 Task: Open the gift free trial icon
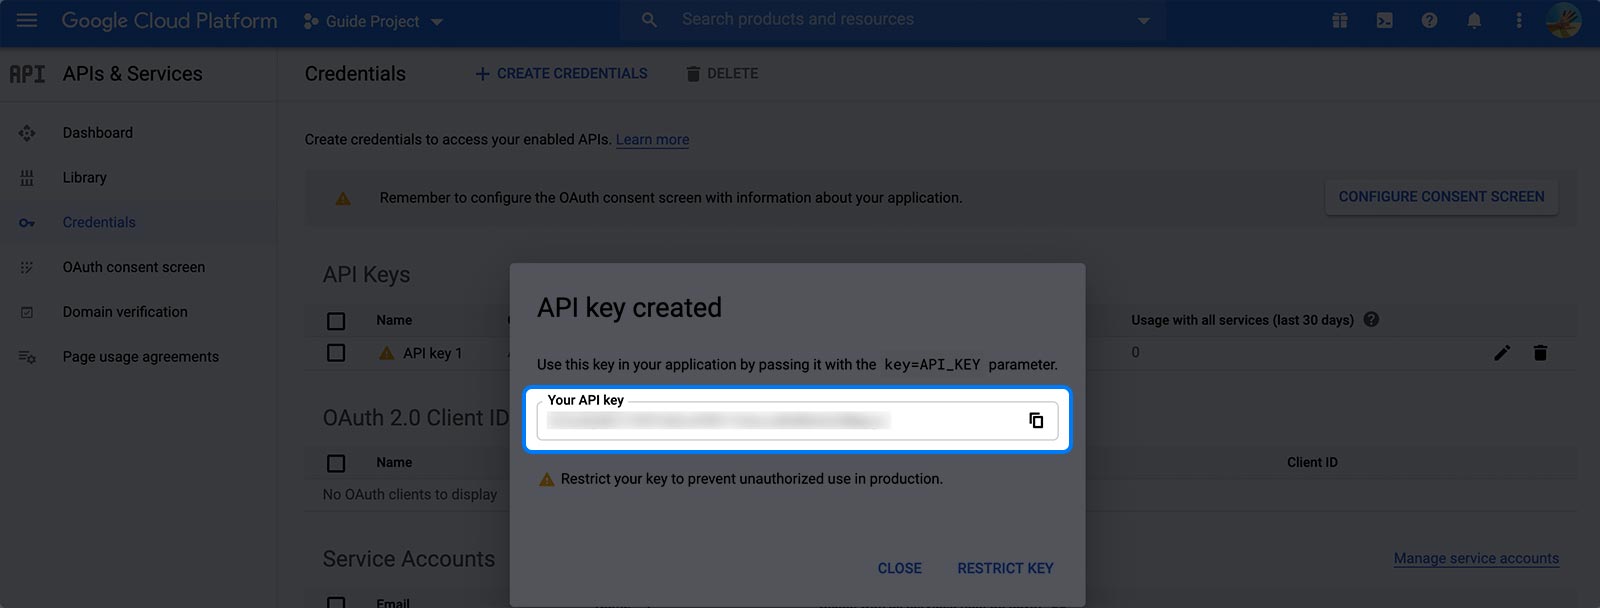click(1340, 20)
